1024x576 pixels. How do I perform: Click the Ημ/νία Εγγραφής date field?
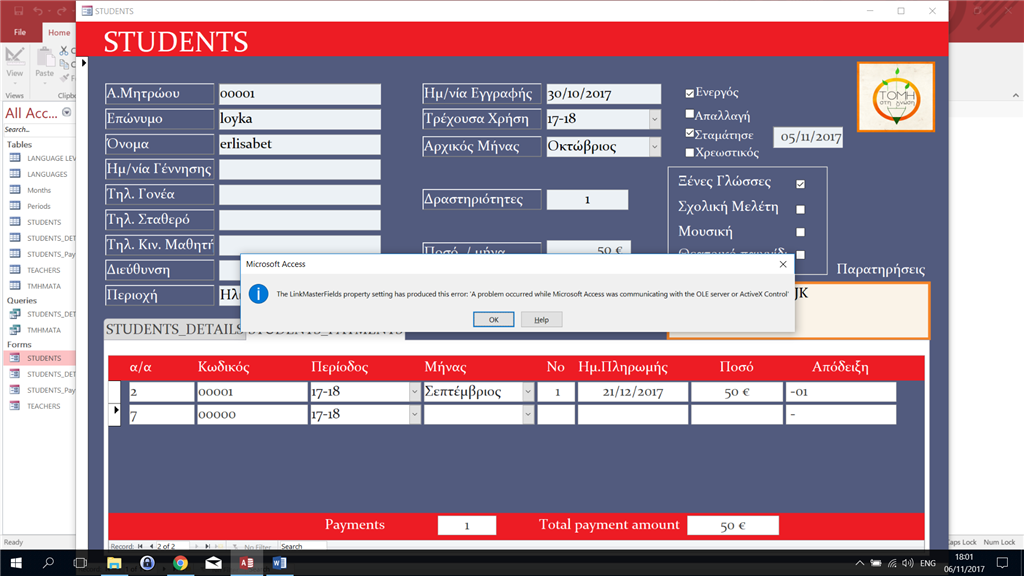[603, 93]
